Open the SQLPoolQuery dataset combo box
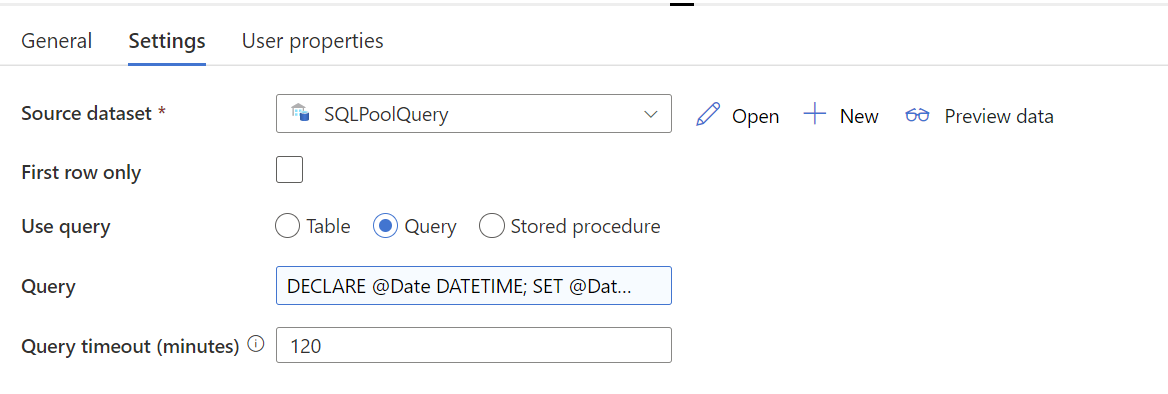Image resolution: width=1168 pixels, height=394 pixels. tap(474, 114)
